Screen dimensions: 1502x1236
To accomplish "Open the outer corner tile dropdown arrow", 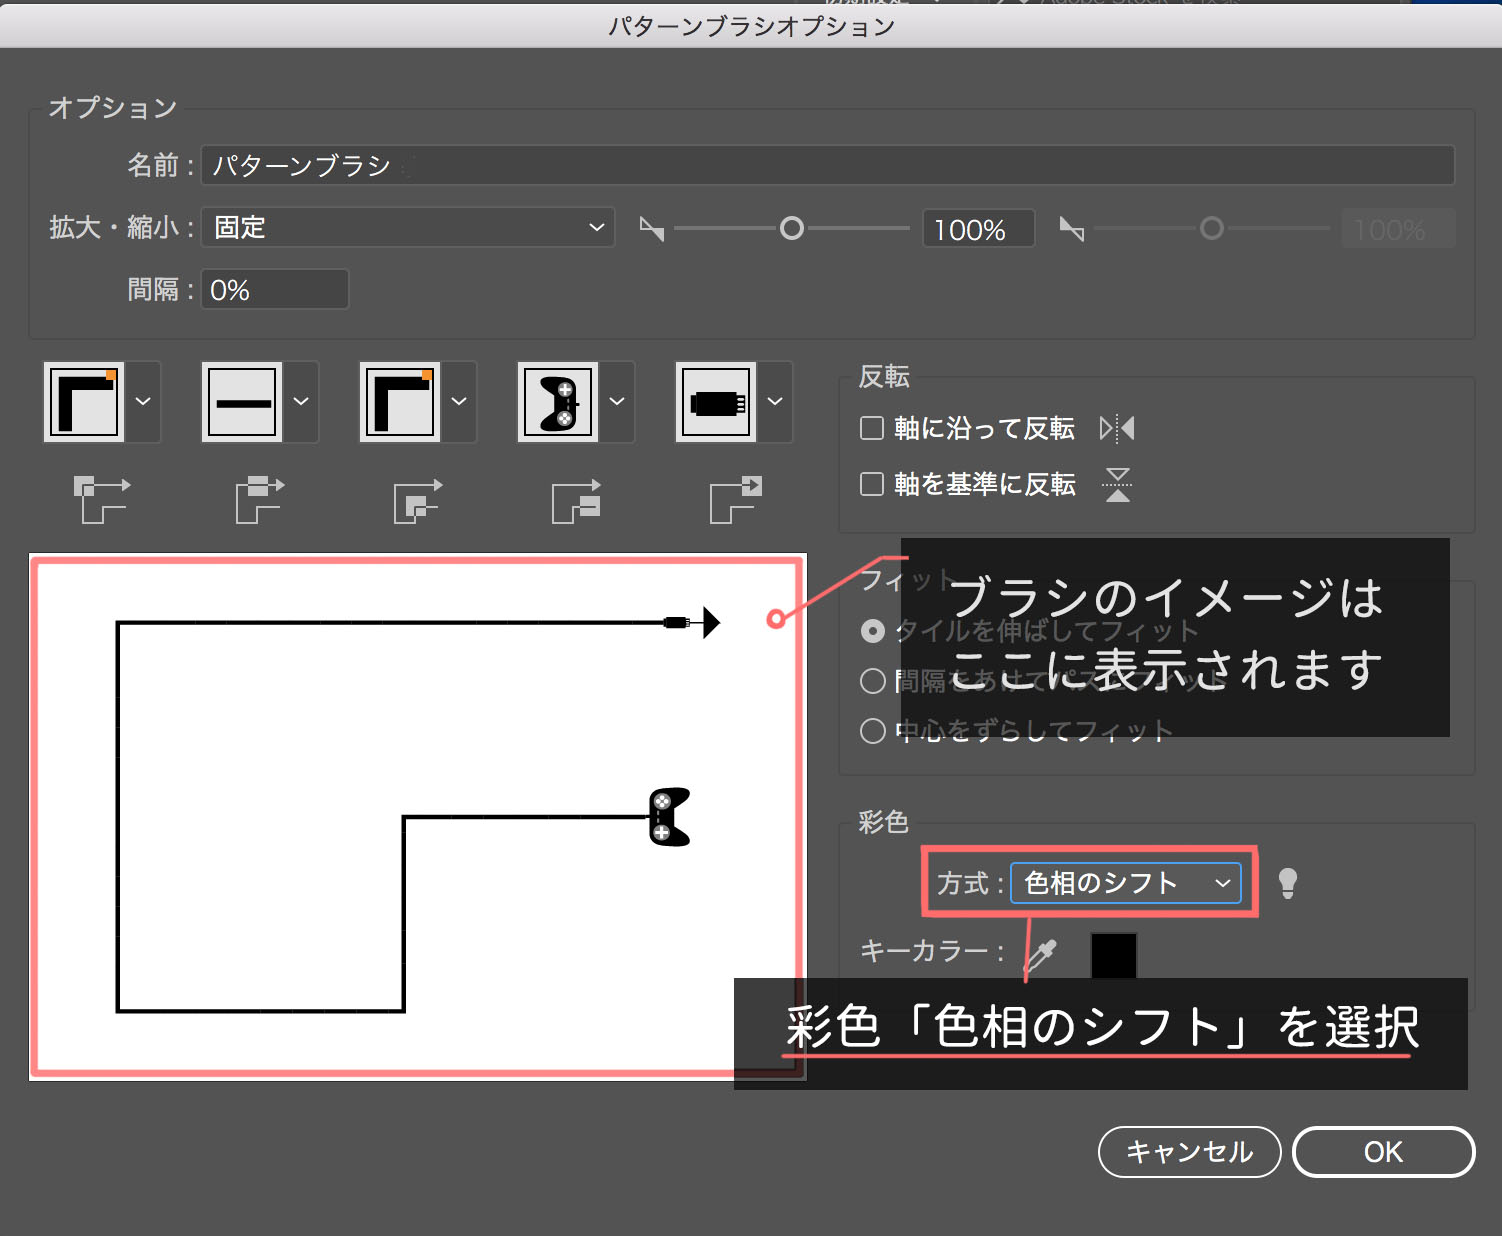I will pyautogui.click(x=143, y=402).
